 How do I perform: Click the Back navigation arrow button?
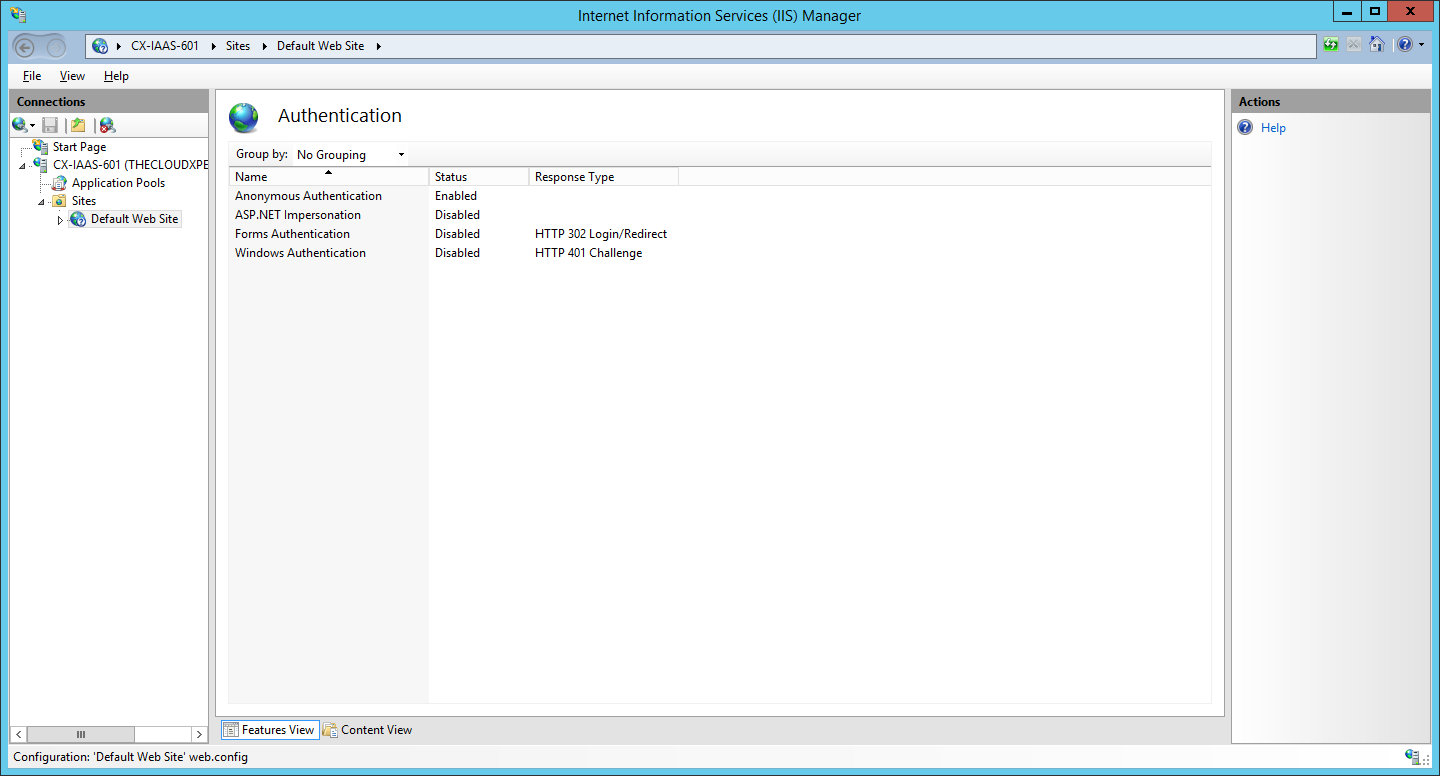point(26,46)
